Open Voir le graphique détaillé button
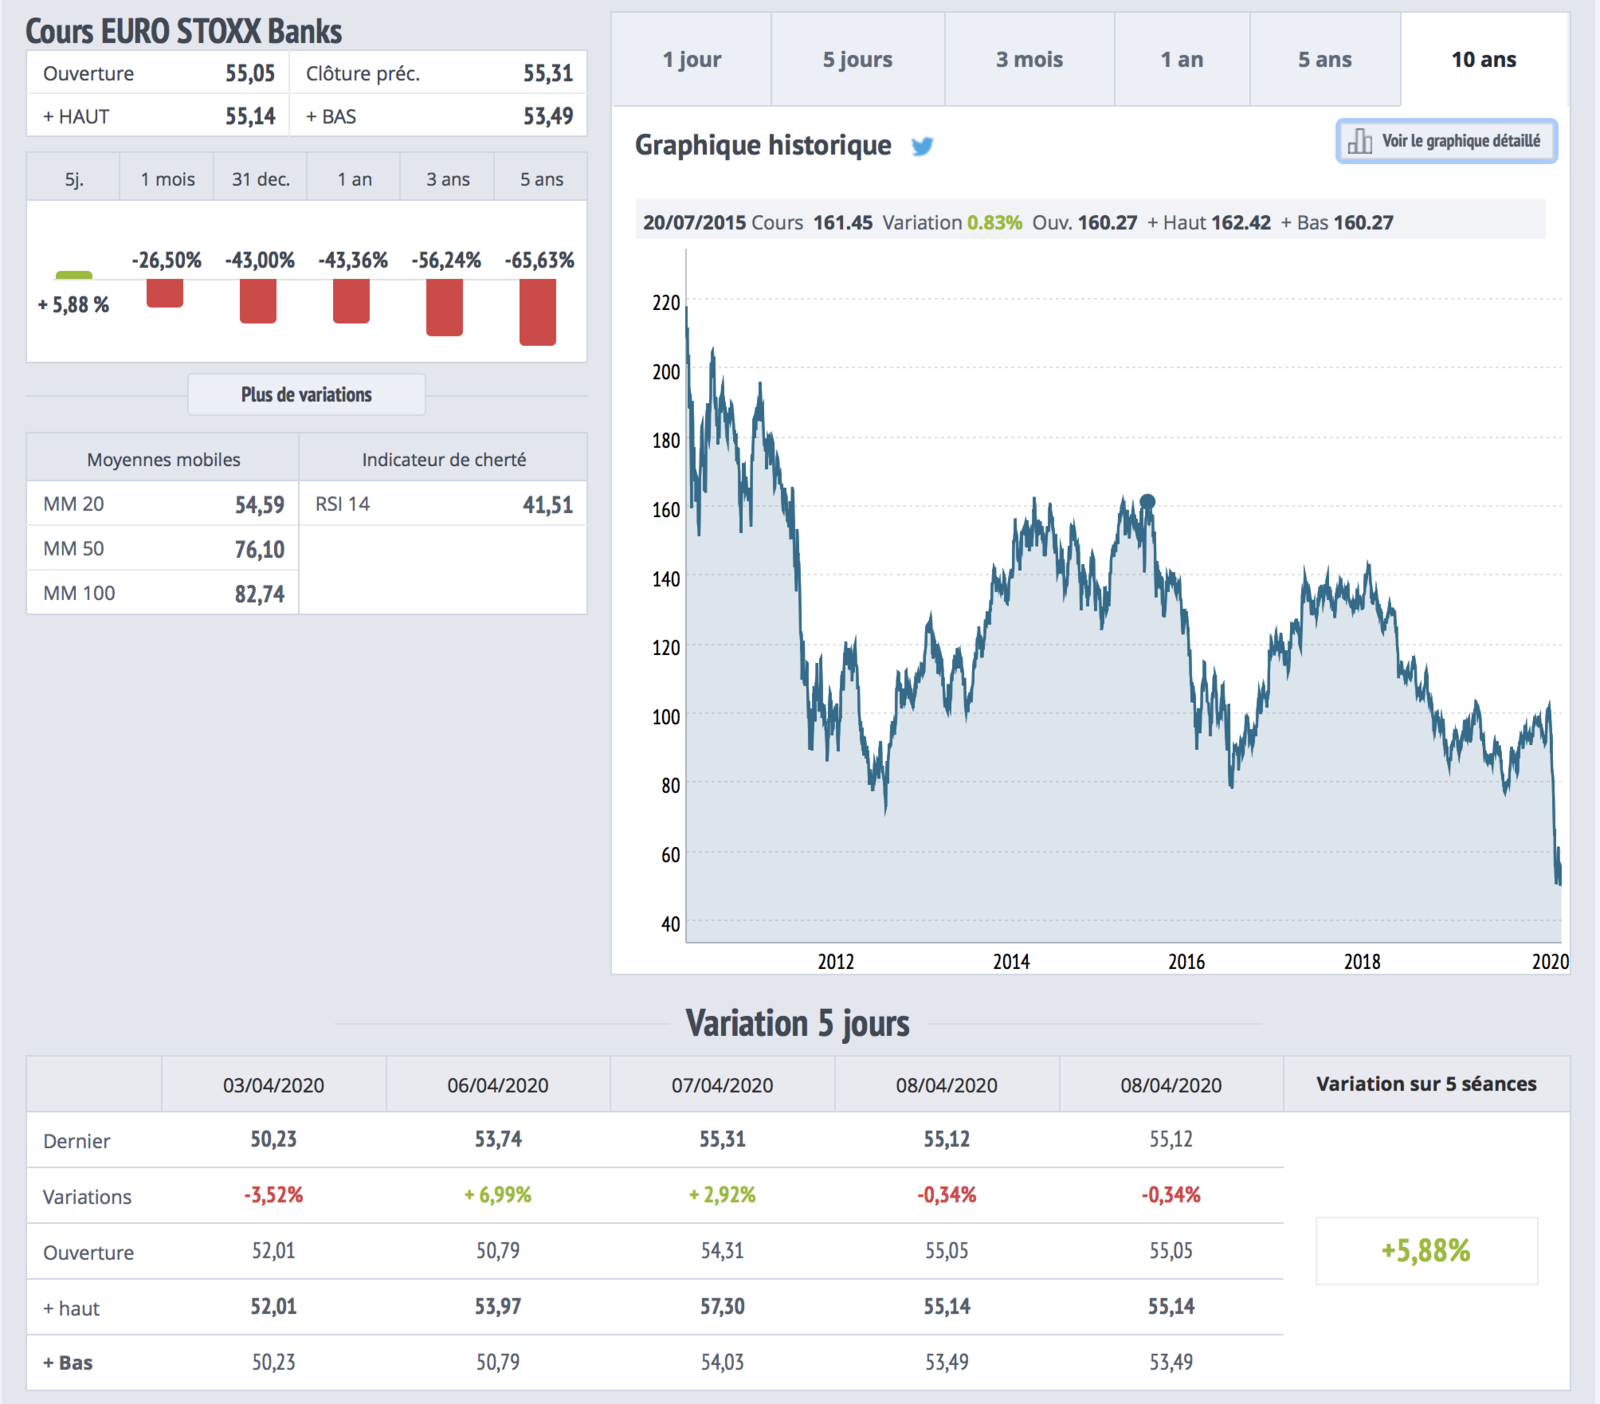This screenshot has width=1600, height=1404. click(x=1447, y=141)
